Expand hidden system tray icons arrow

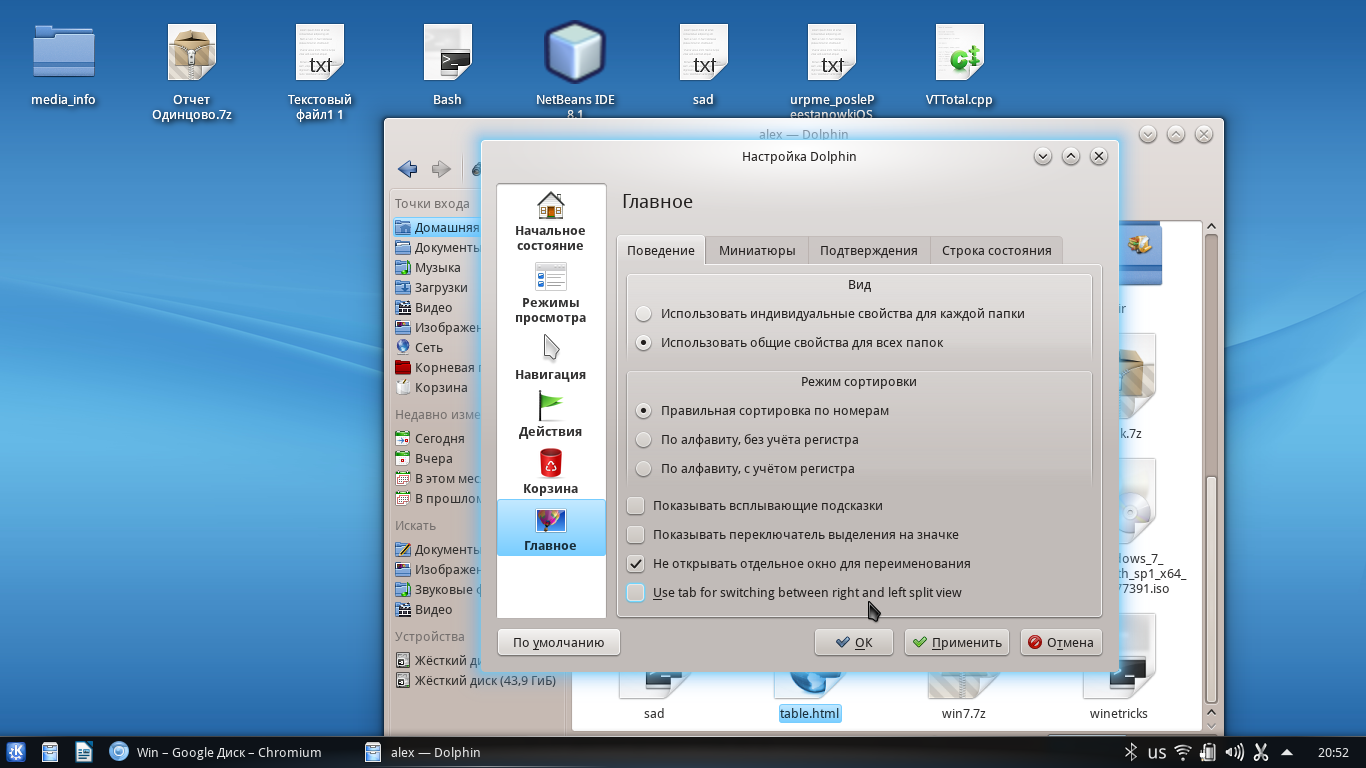(x=1287, y=752)
